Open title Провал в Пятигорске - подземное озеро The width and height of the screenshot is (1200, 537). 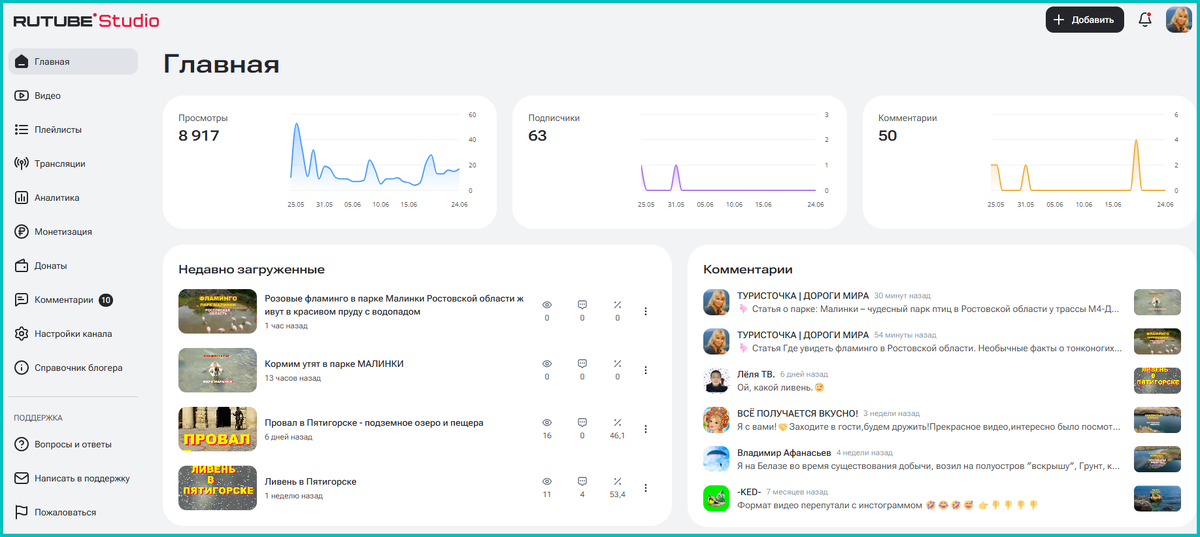[374, 423]
